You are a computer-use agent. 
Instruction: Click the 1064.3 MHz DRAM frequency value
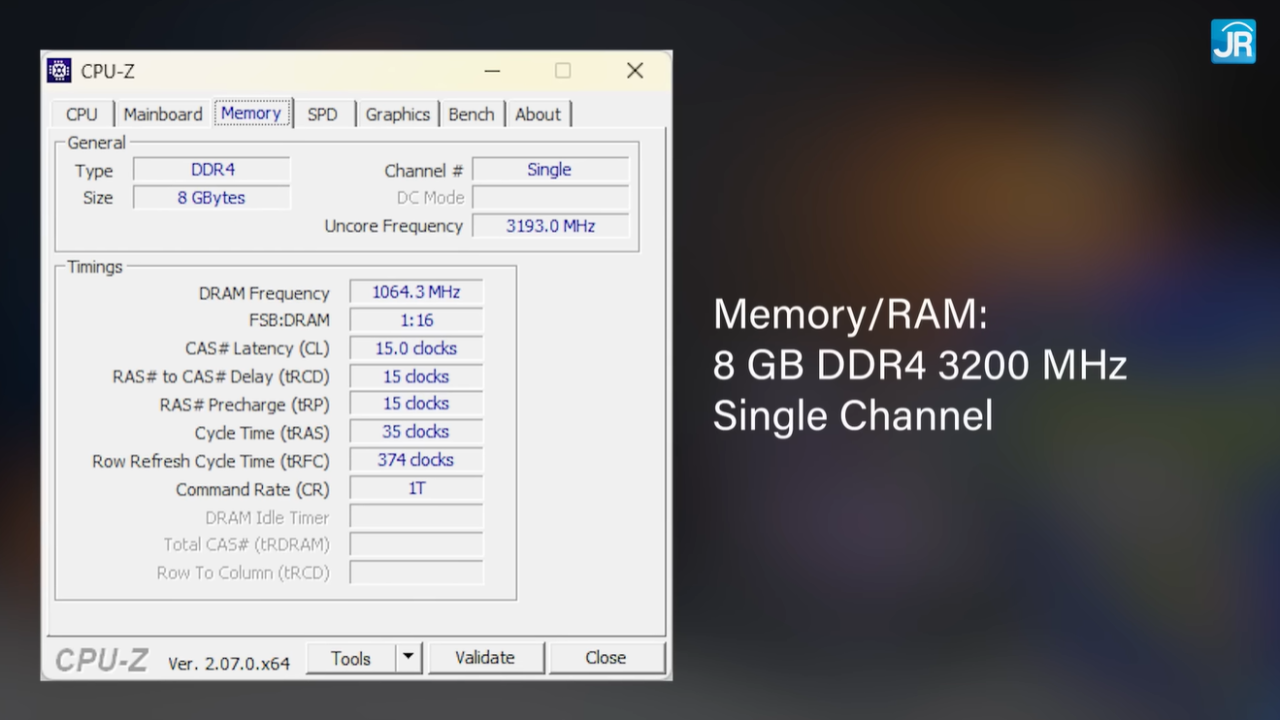click(416, 292)
